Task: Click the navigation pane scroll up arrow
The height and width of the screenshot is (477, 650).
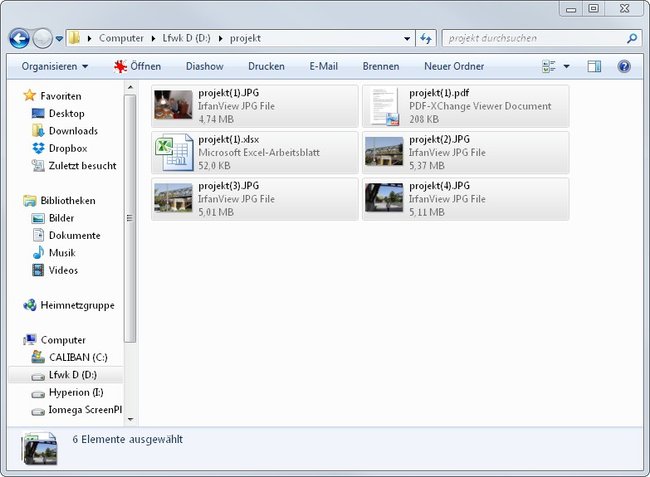Action: (130, 87)
